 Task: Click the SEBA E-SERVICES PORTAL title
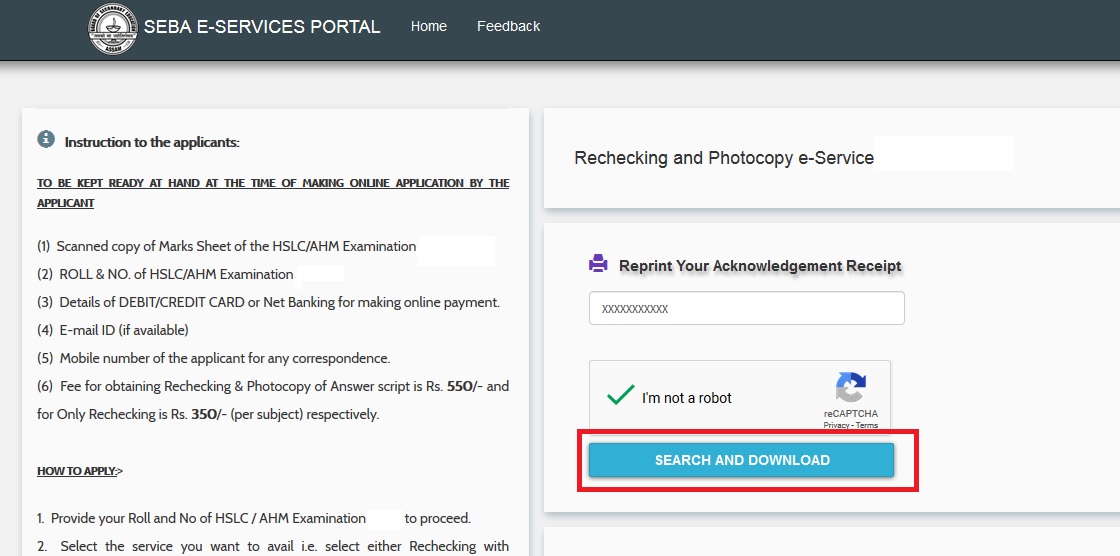click(x=262, y=27)
